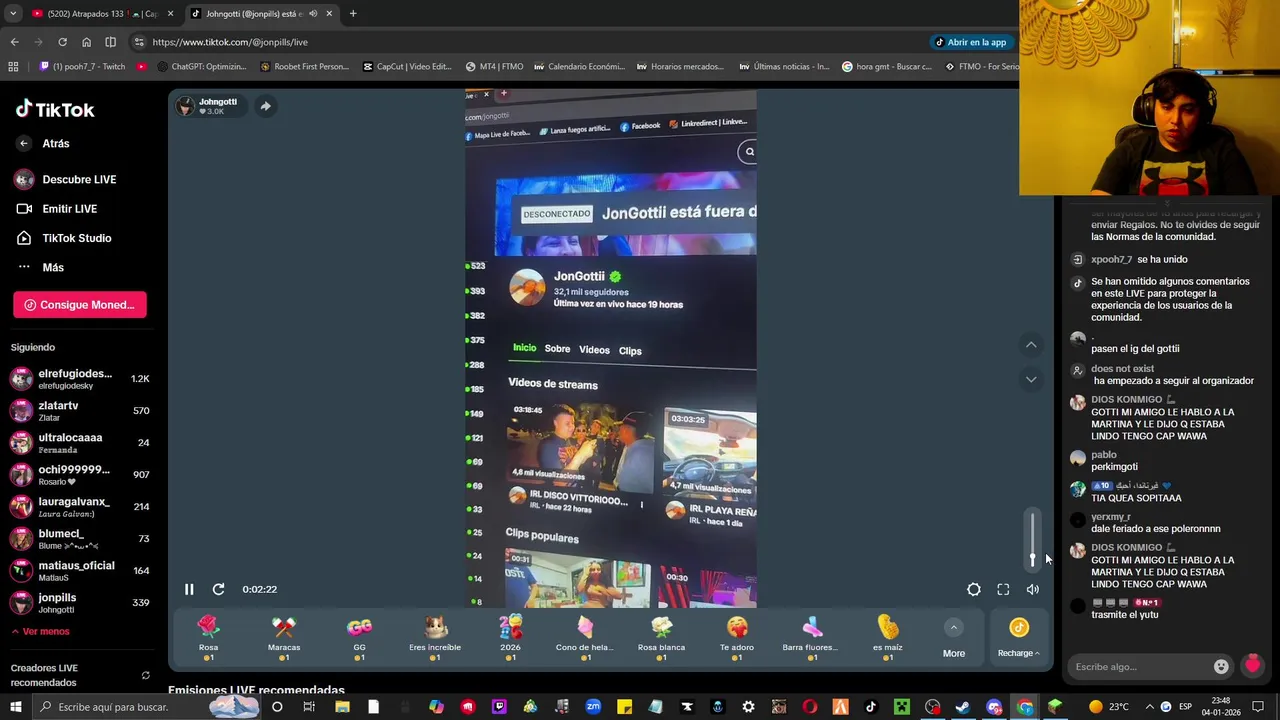This screenshot has width=1280, height=720.
Task: Refresh recommended LIVE creators list
Action: pos(145,676)
